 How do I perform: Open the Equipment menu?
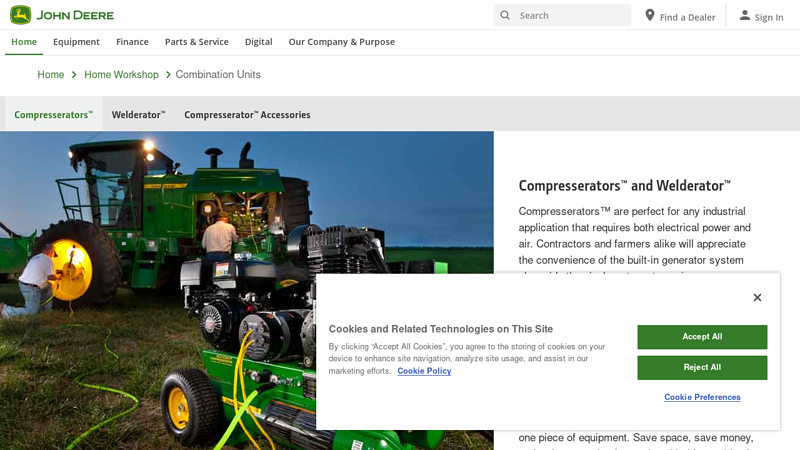(x=76, y=42)
